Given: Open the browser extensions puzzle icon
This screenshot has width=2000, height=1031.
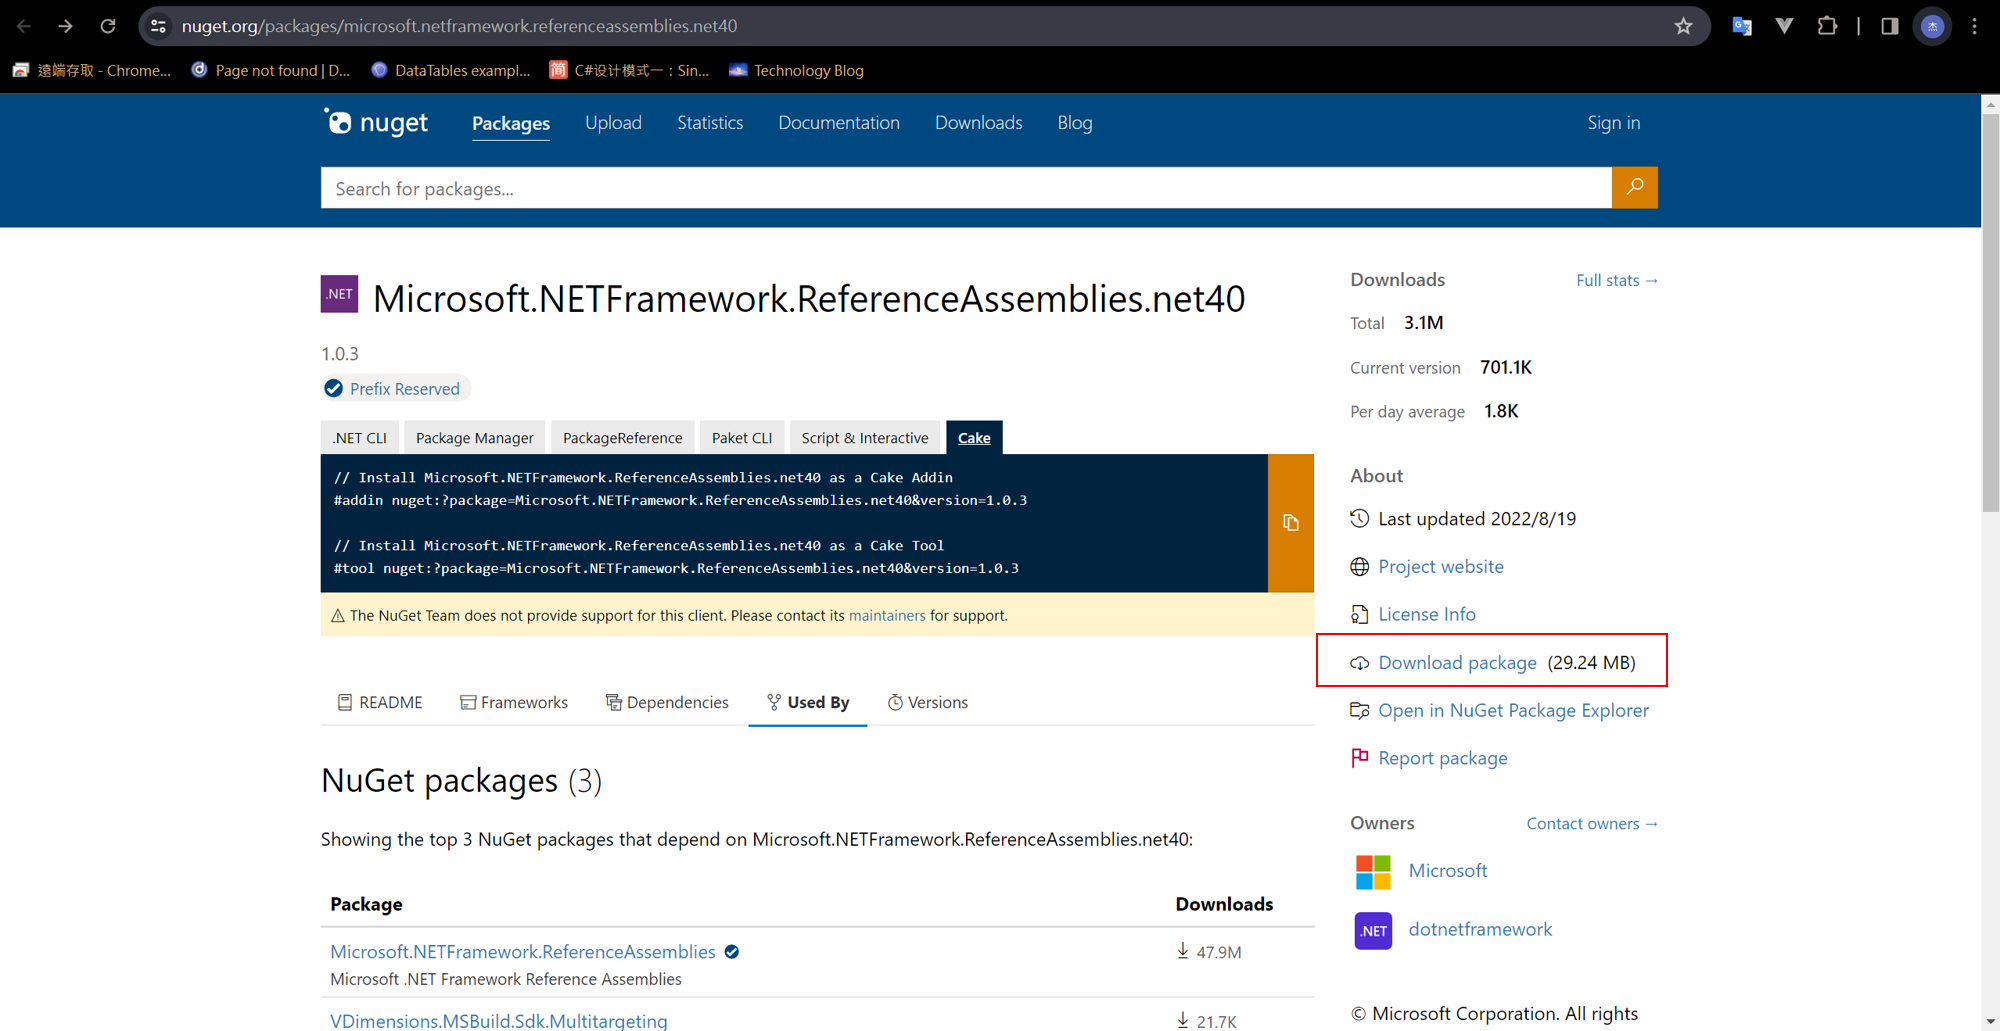Looking at the screenshot, I should coord(1827,26).
